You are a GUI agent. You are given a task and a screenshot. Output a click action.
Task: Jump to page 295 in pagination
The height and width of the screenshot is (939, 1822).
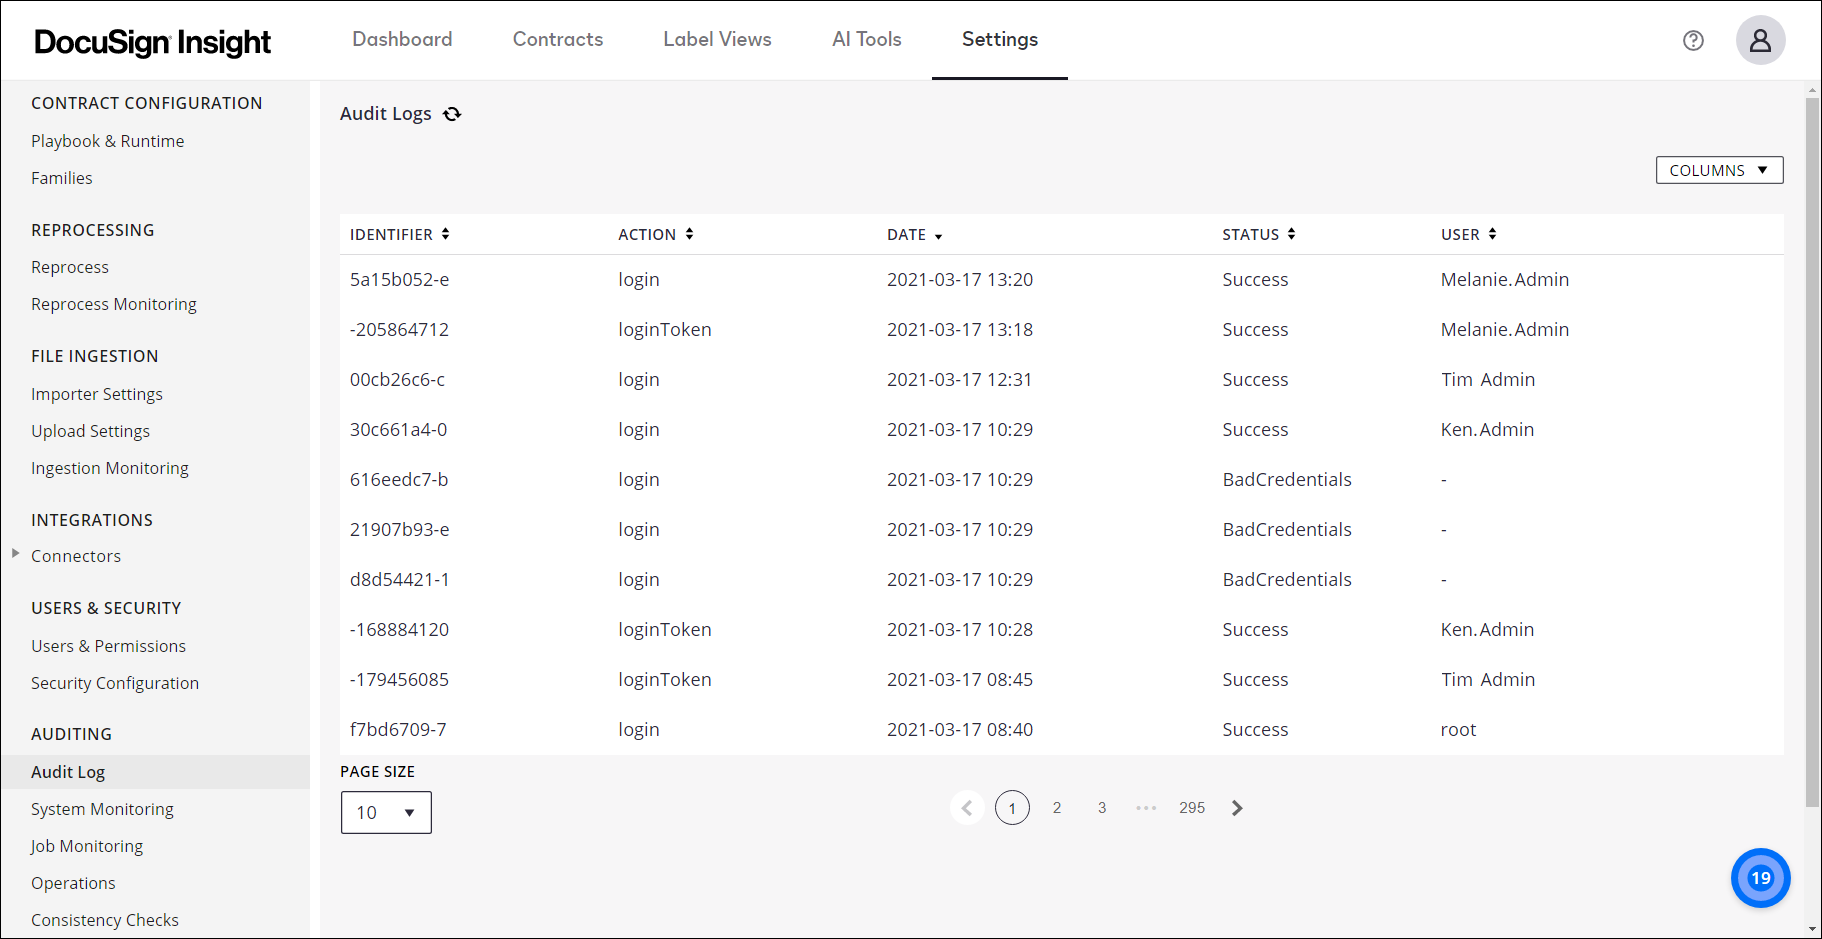pos(1191,807)
